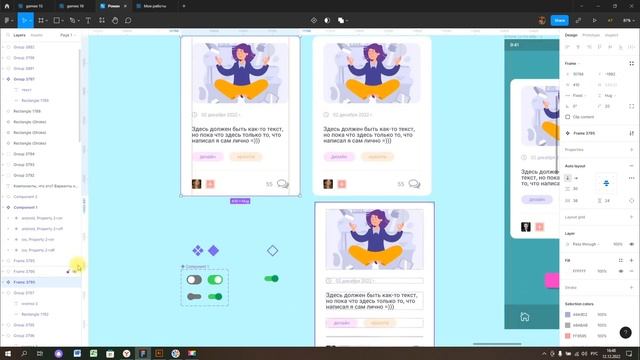Switch to the Layers tab

pyautogui.click(x=19, y=35)
